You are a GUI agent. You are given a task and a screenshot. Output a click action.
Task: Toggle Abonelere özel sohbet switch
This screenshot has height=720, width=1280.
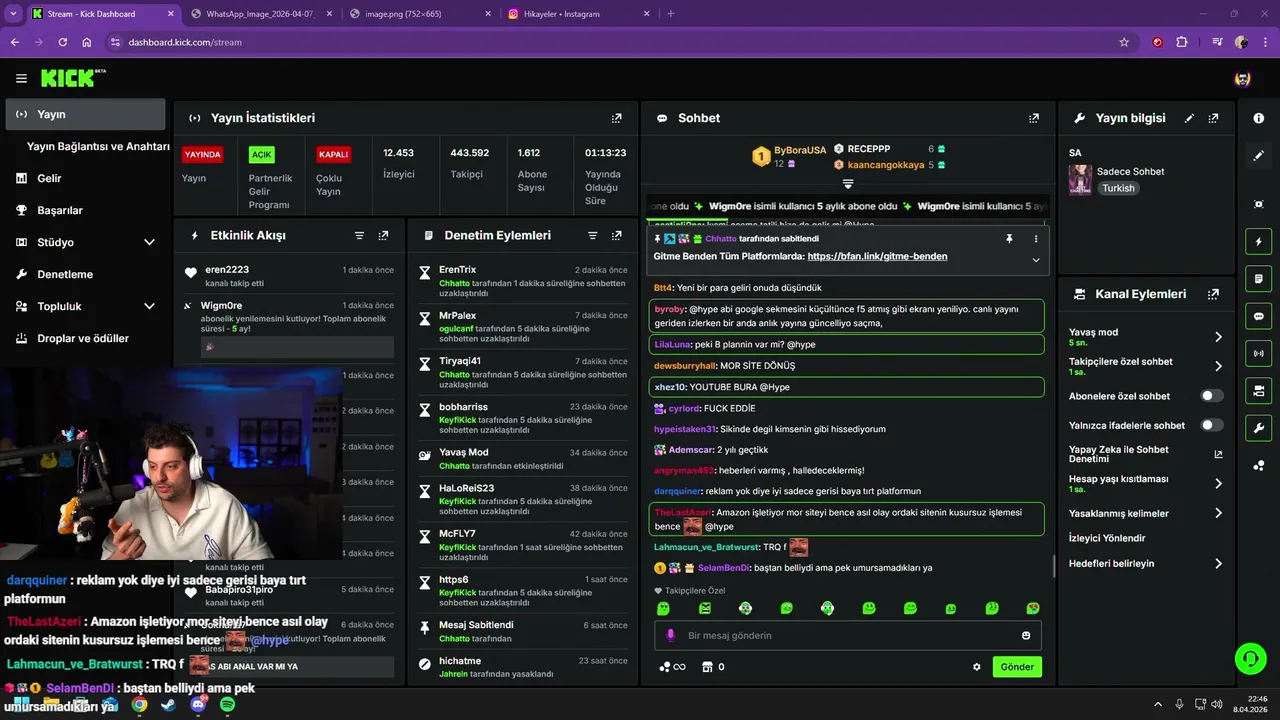coord(1212,396)
